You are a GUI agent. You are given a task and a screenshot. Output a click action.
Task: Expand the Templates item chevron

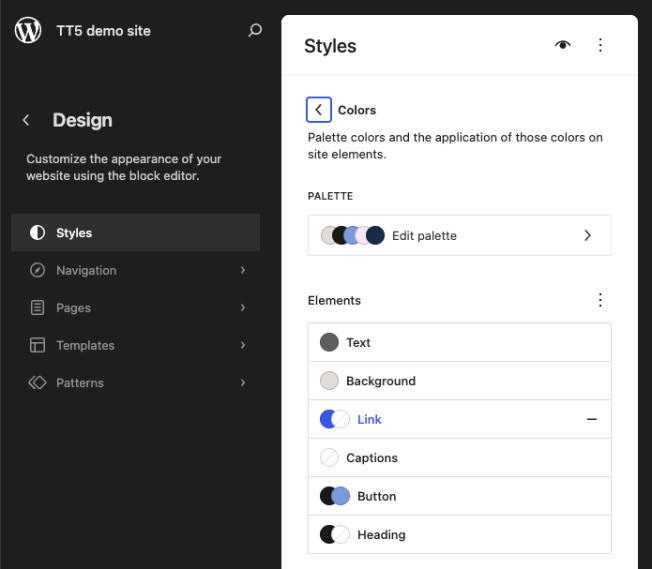243,346
